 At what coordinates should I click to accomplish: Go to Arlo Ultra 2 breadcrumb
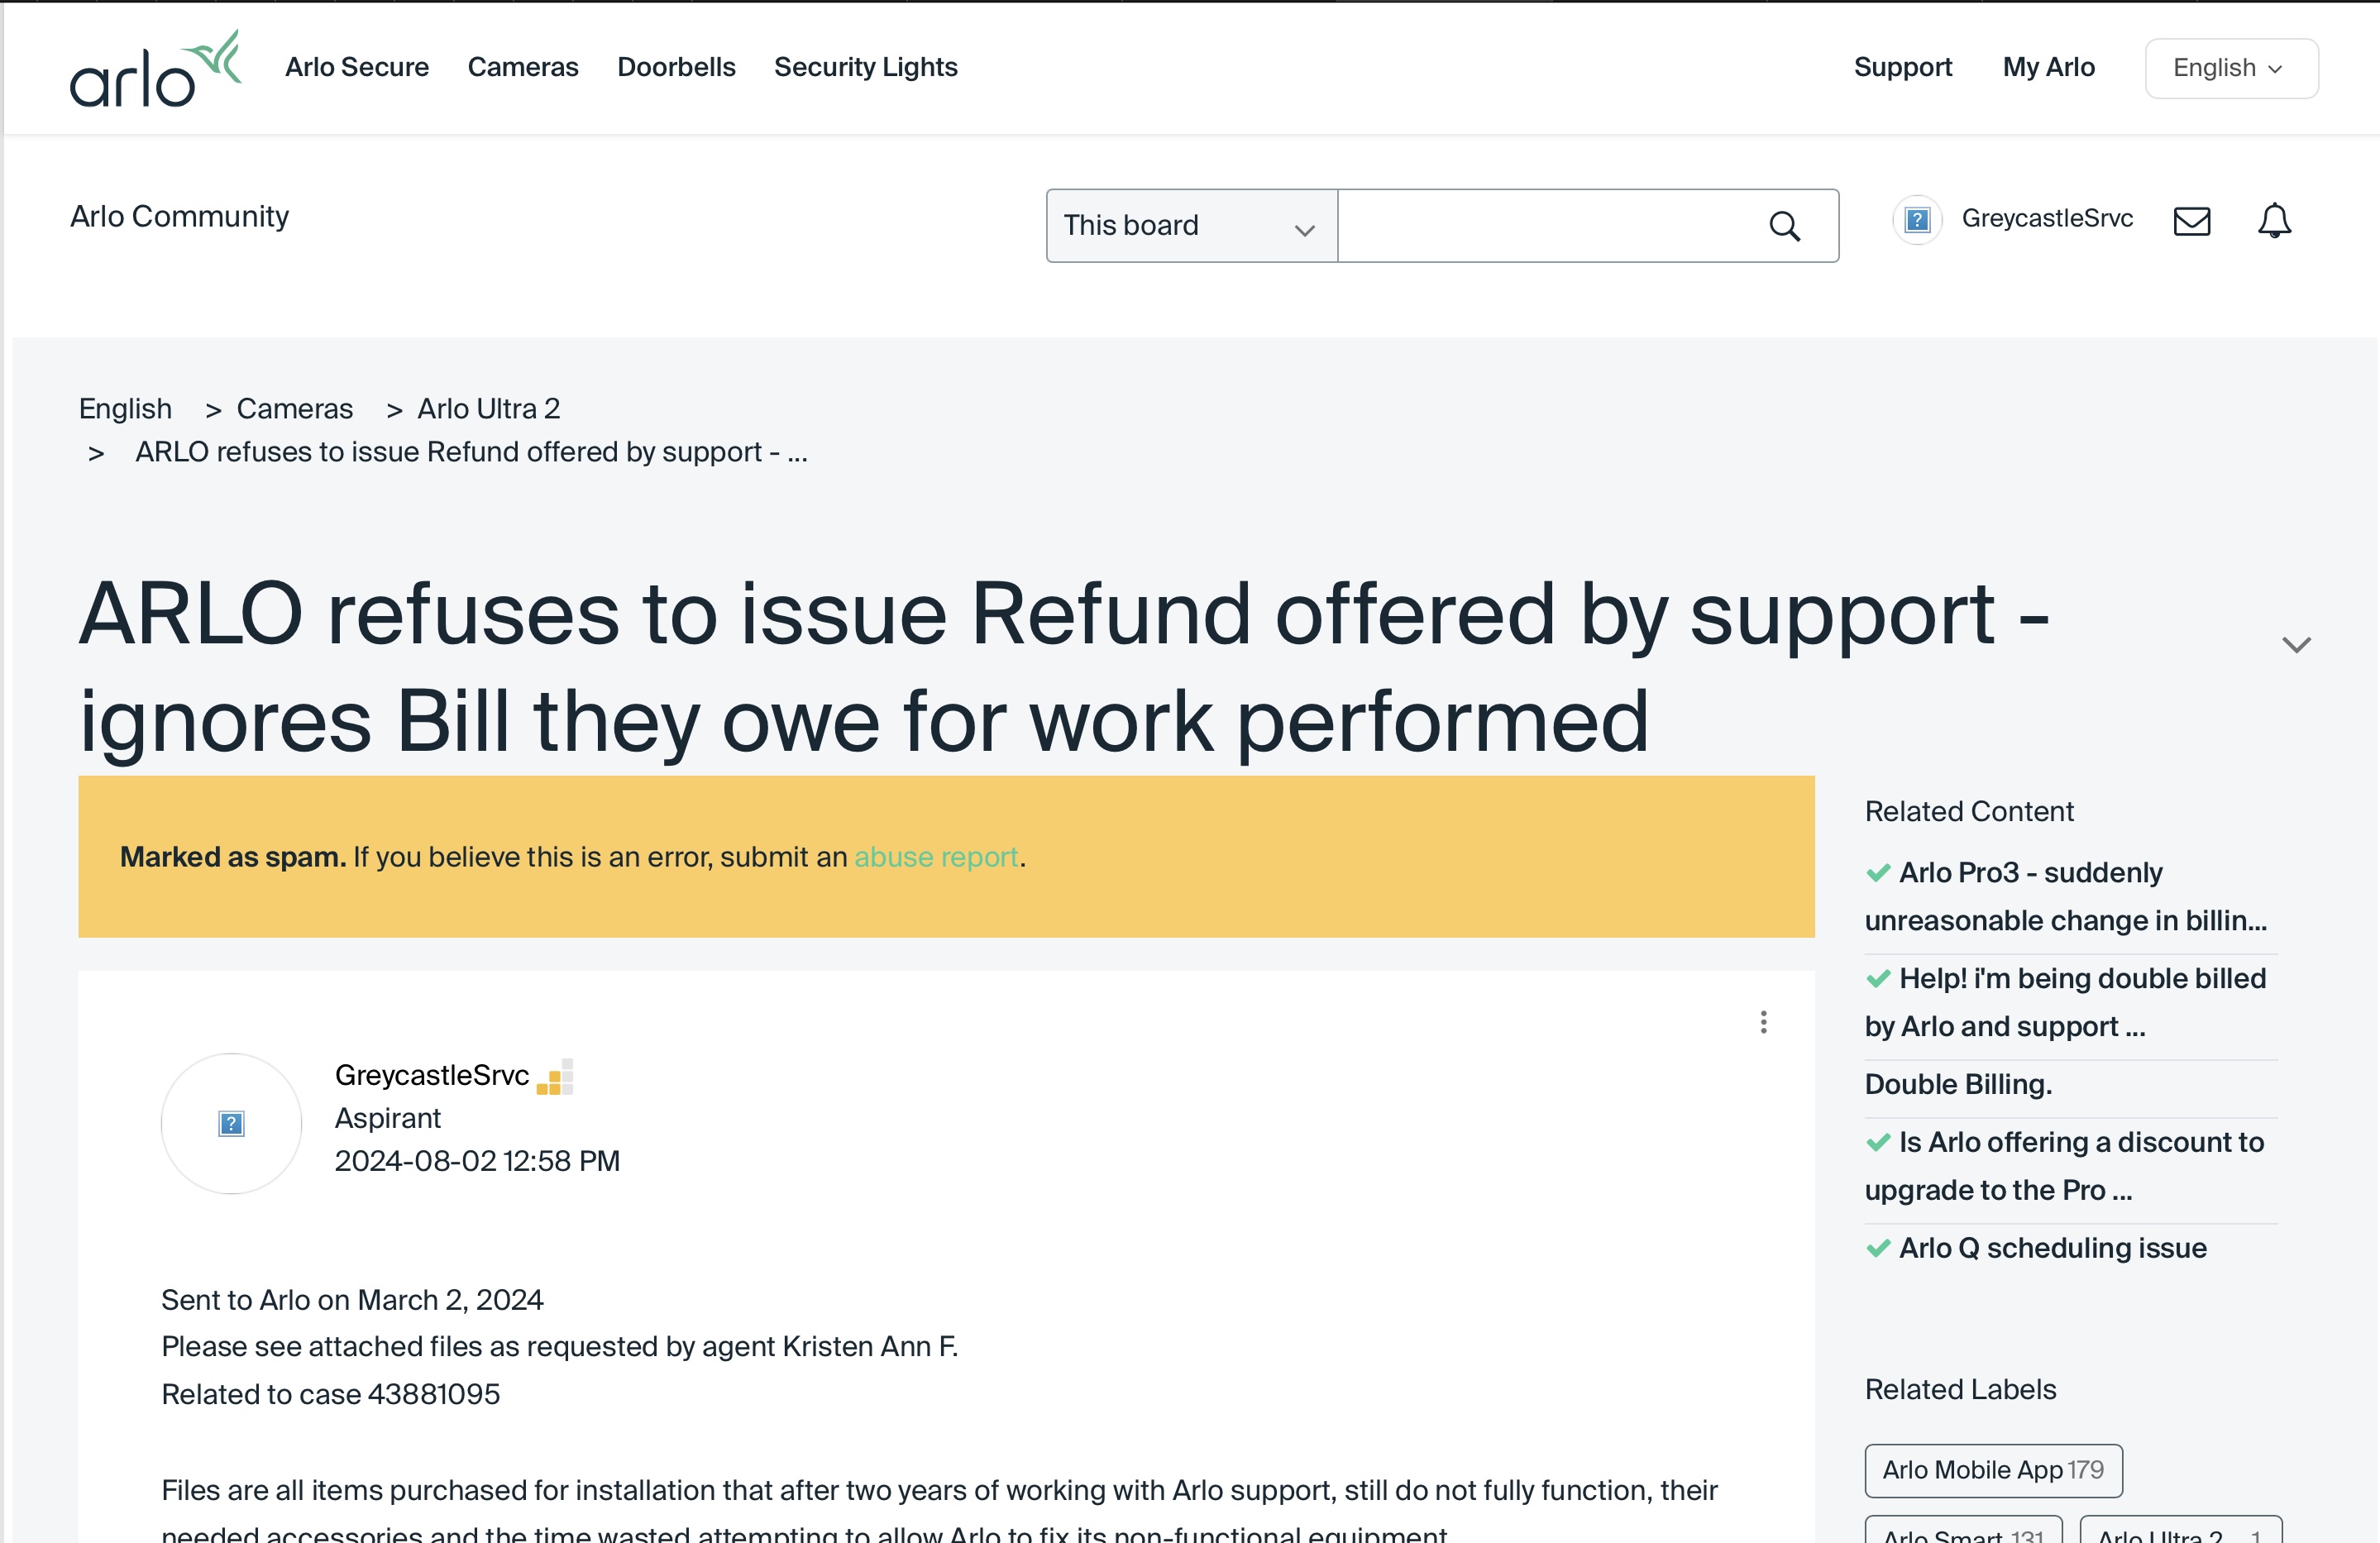tap(487, 408)
